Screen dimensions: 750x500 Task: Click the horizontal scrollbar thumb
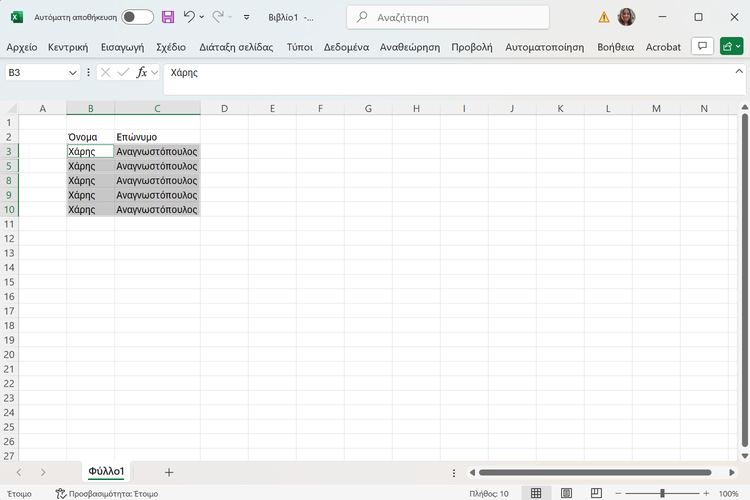595,473
